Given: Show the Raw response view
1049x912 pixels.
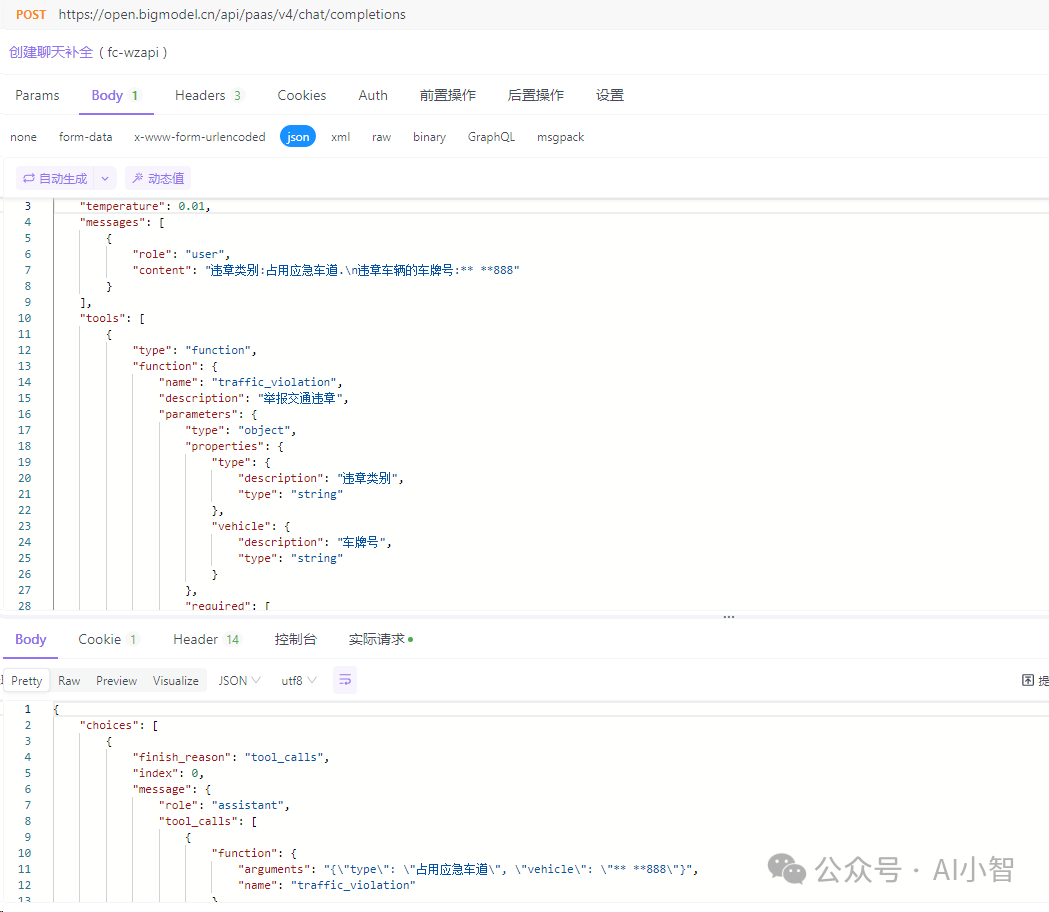Looking at the screenshot, I should pyautogui.click(x=69, y=680).
